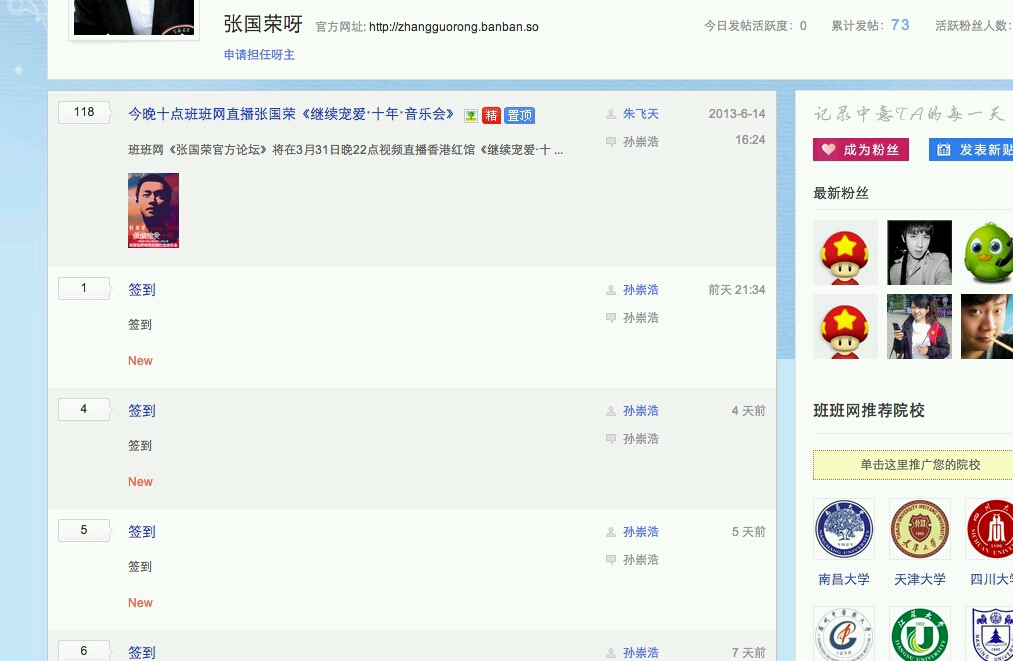Click 单击这里推广您的院校 banner
Image resolution: width=1013 pixels, height=661 pixels.
click(x=913, y=465)
